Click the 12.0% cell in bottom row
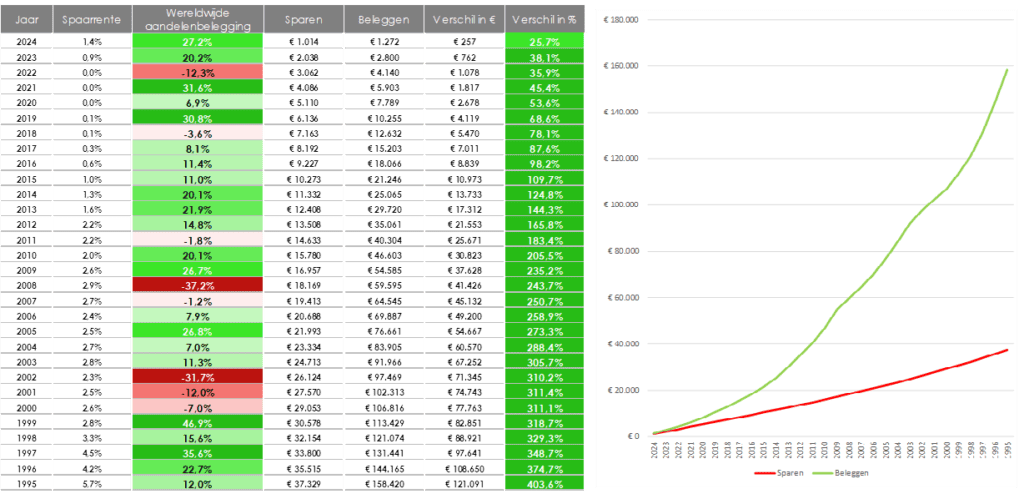 click(x=198, y=484)
